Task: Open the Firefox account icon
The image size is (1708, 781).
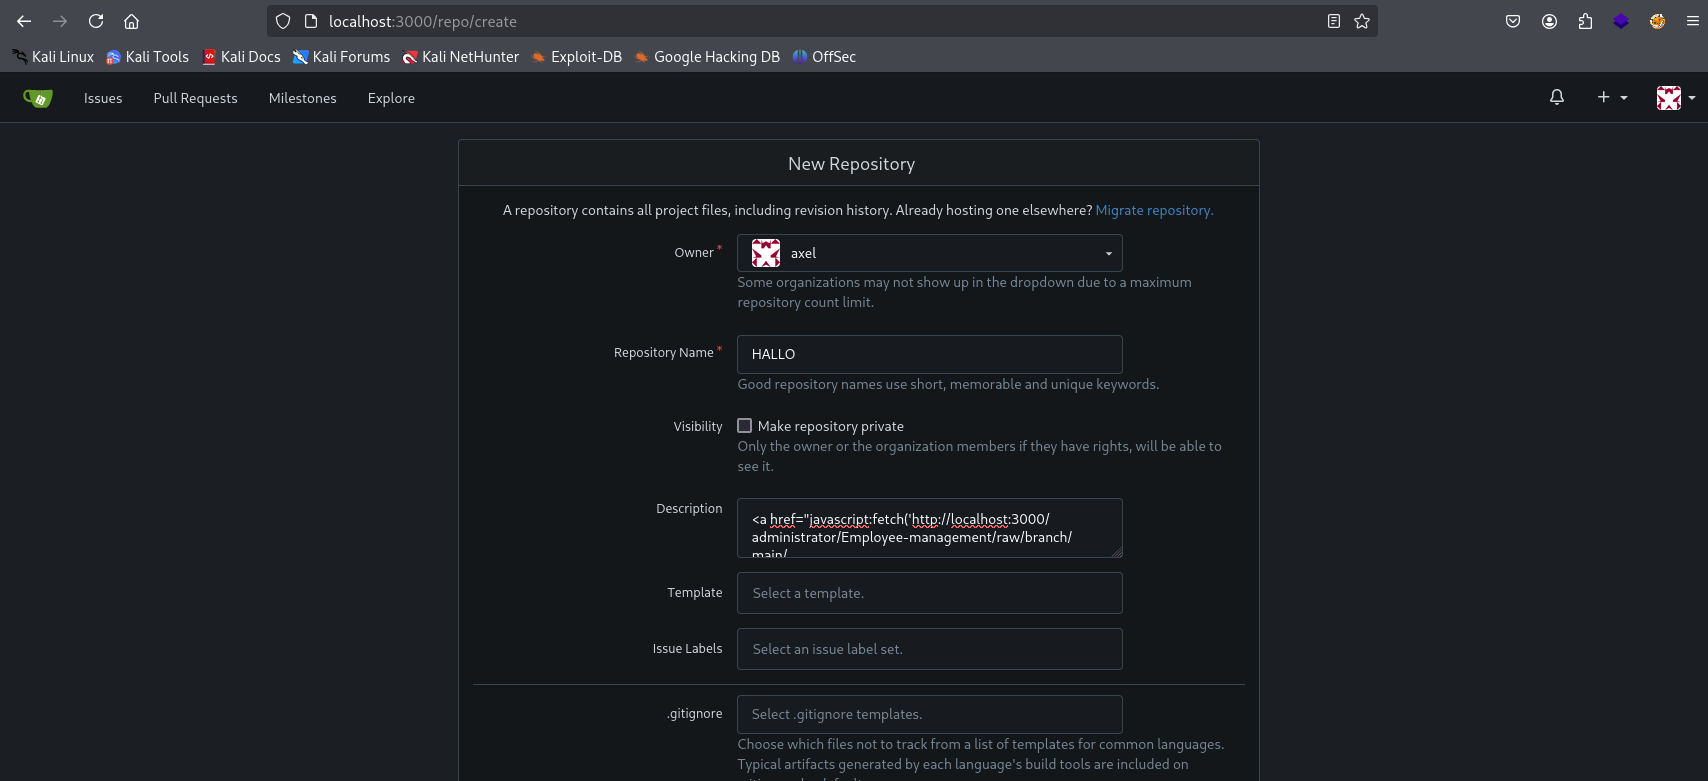Action: click(1549, 21)
